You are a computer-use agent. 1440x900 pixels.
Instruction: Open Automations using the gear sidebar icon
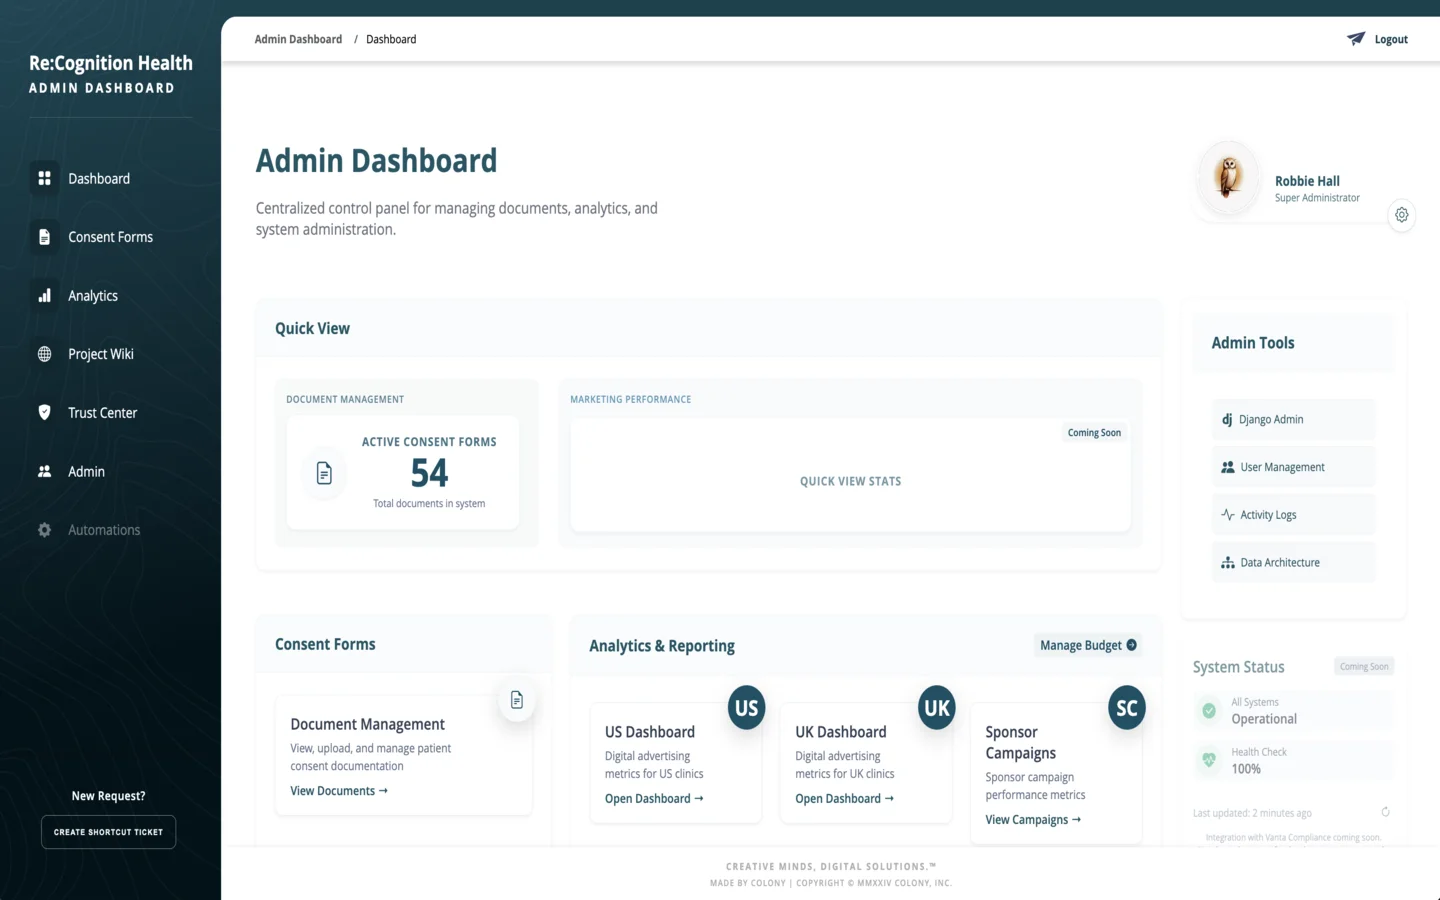tap(44, 530)
